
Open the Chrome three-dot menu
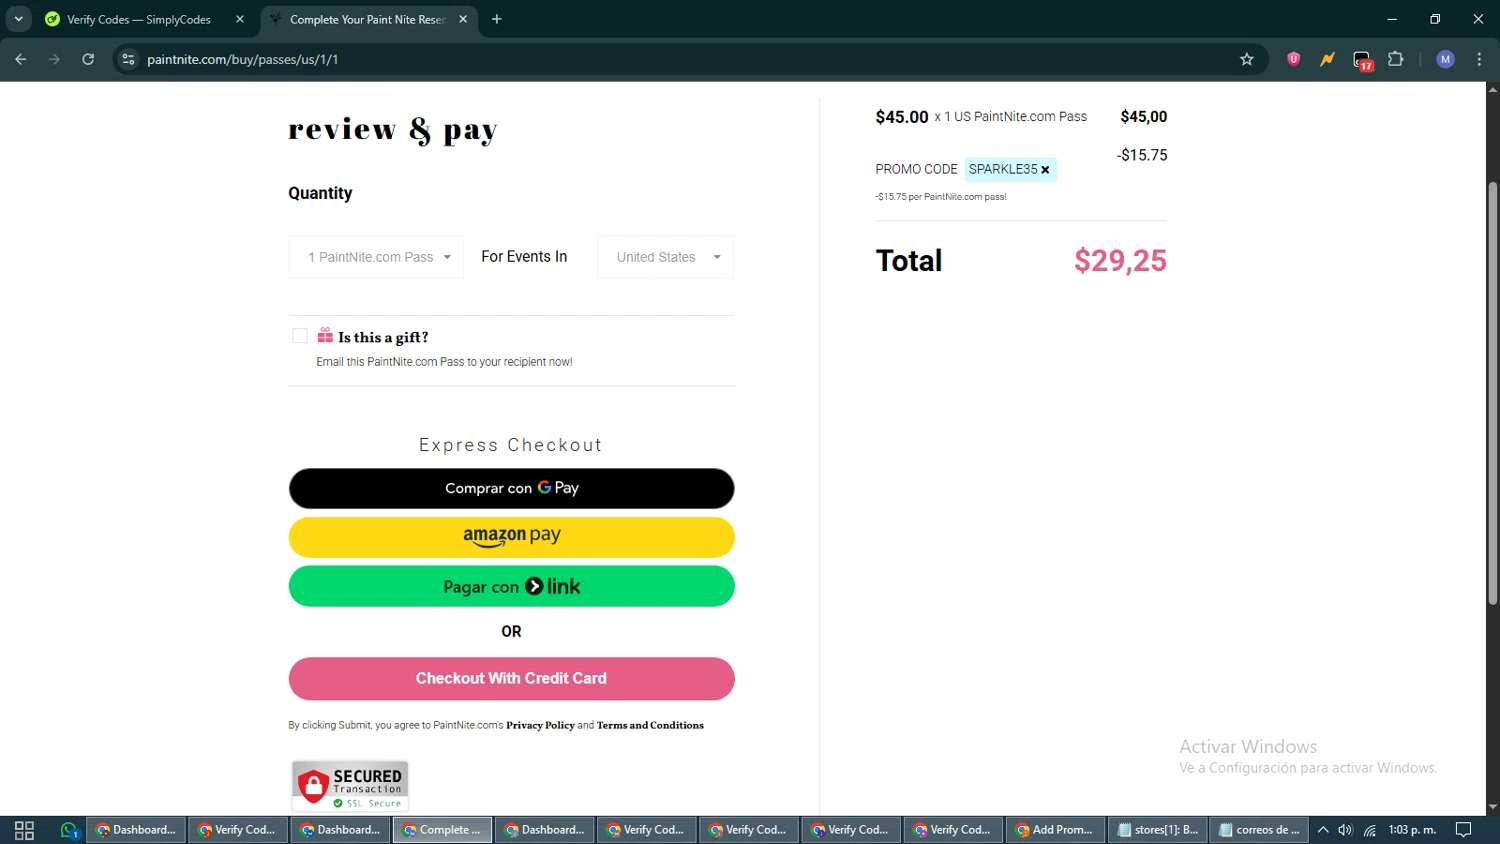pos(1479,59)
